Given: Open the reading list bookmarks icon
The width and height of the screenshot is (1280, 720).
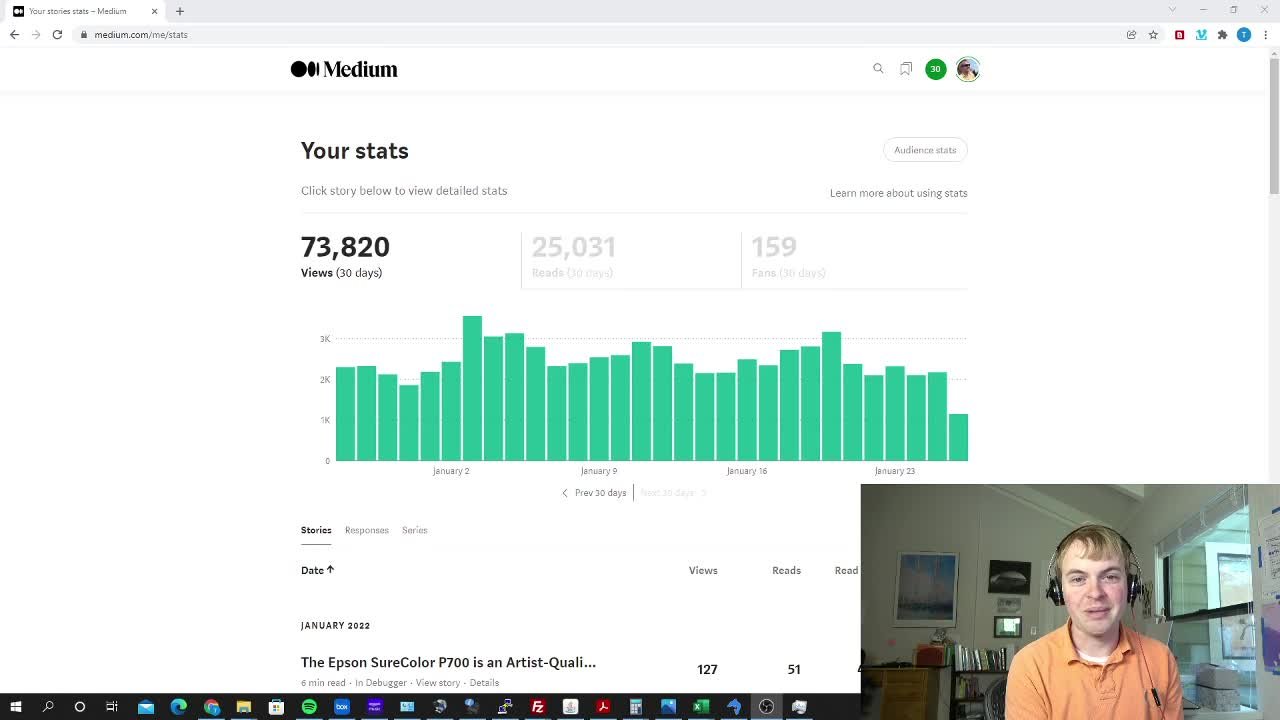Looking at the screenshot, I should [x=906, y=69].
